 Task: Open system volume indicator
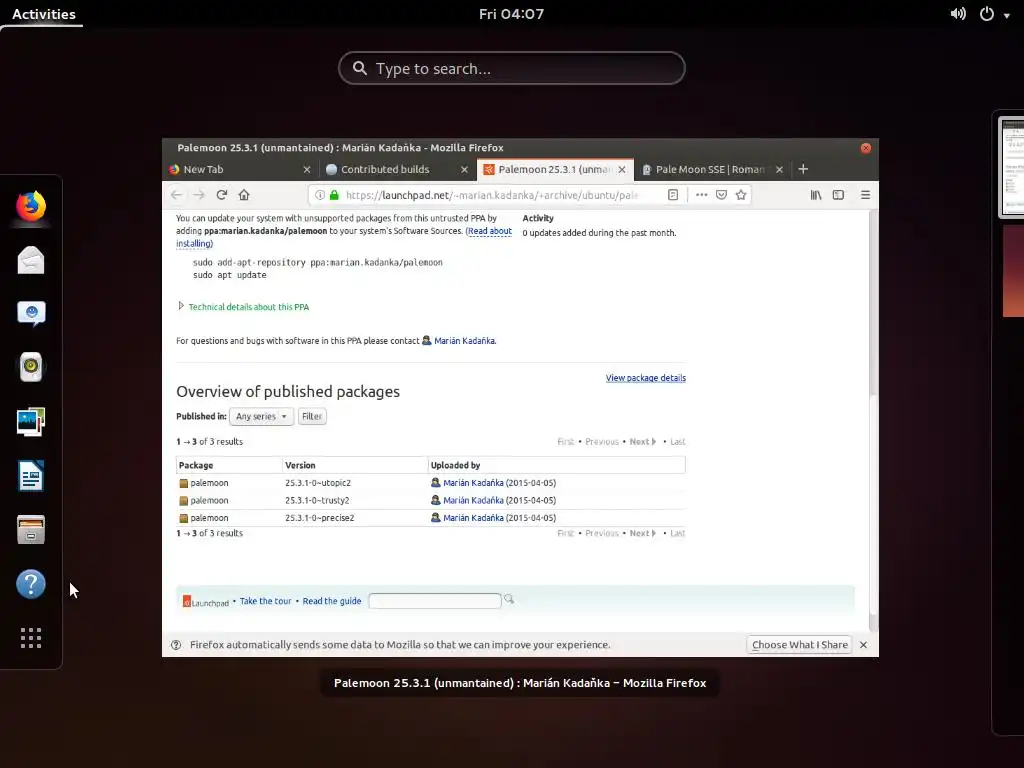957,14
